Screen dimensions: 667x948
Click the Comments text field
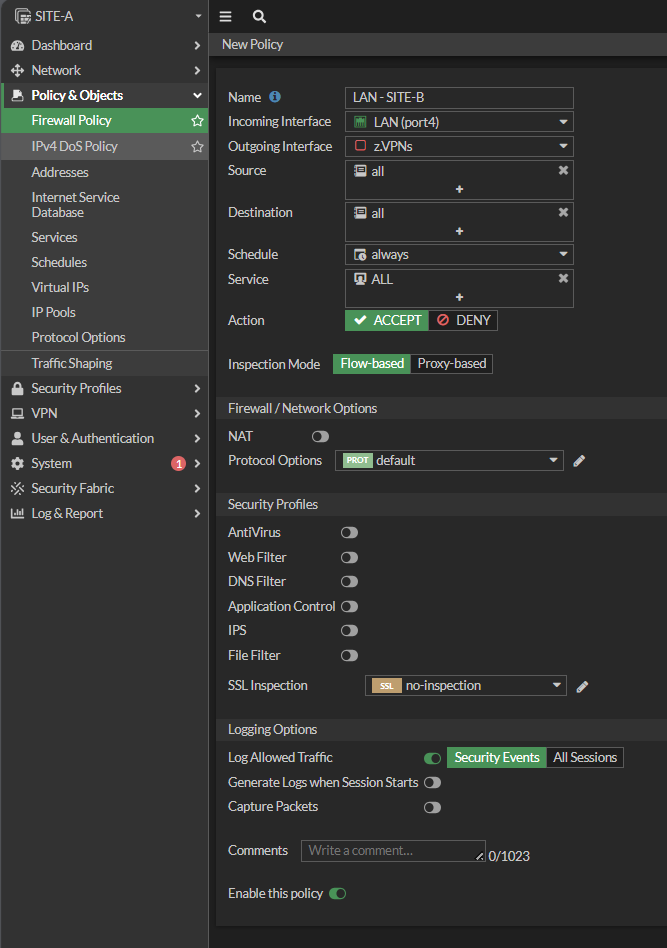[x=392, y=851]
